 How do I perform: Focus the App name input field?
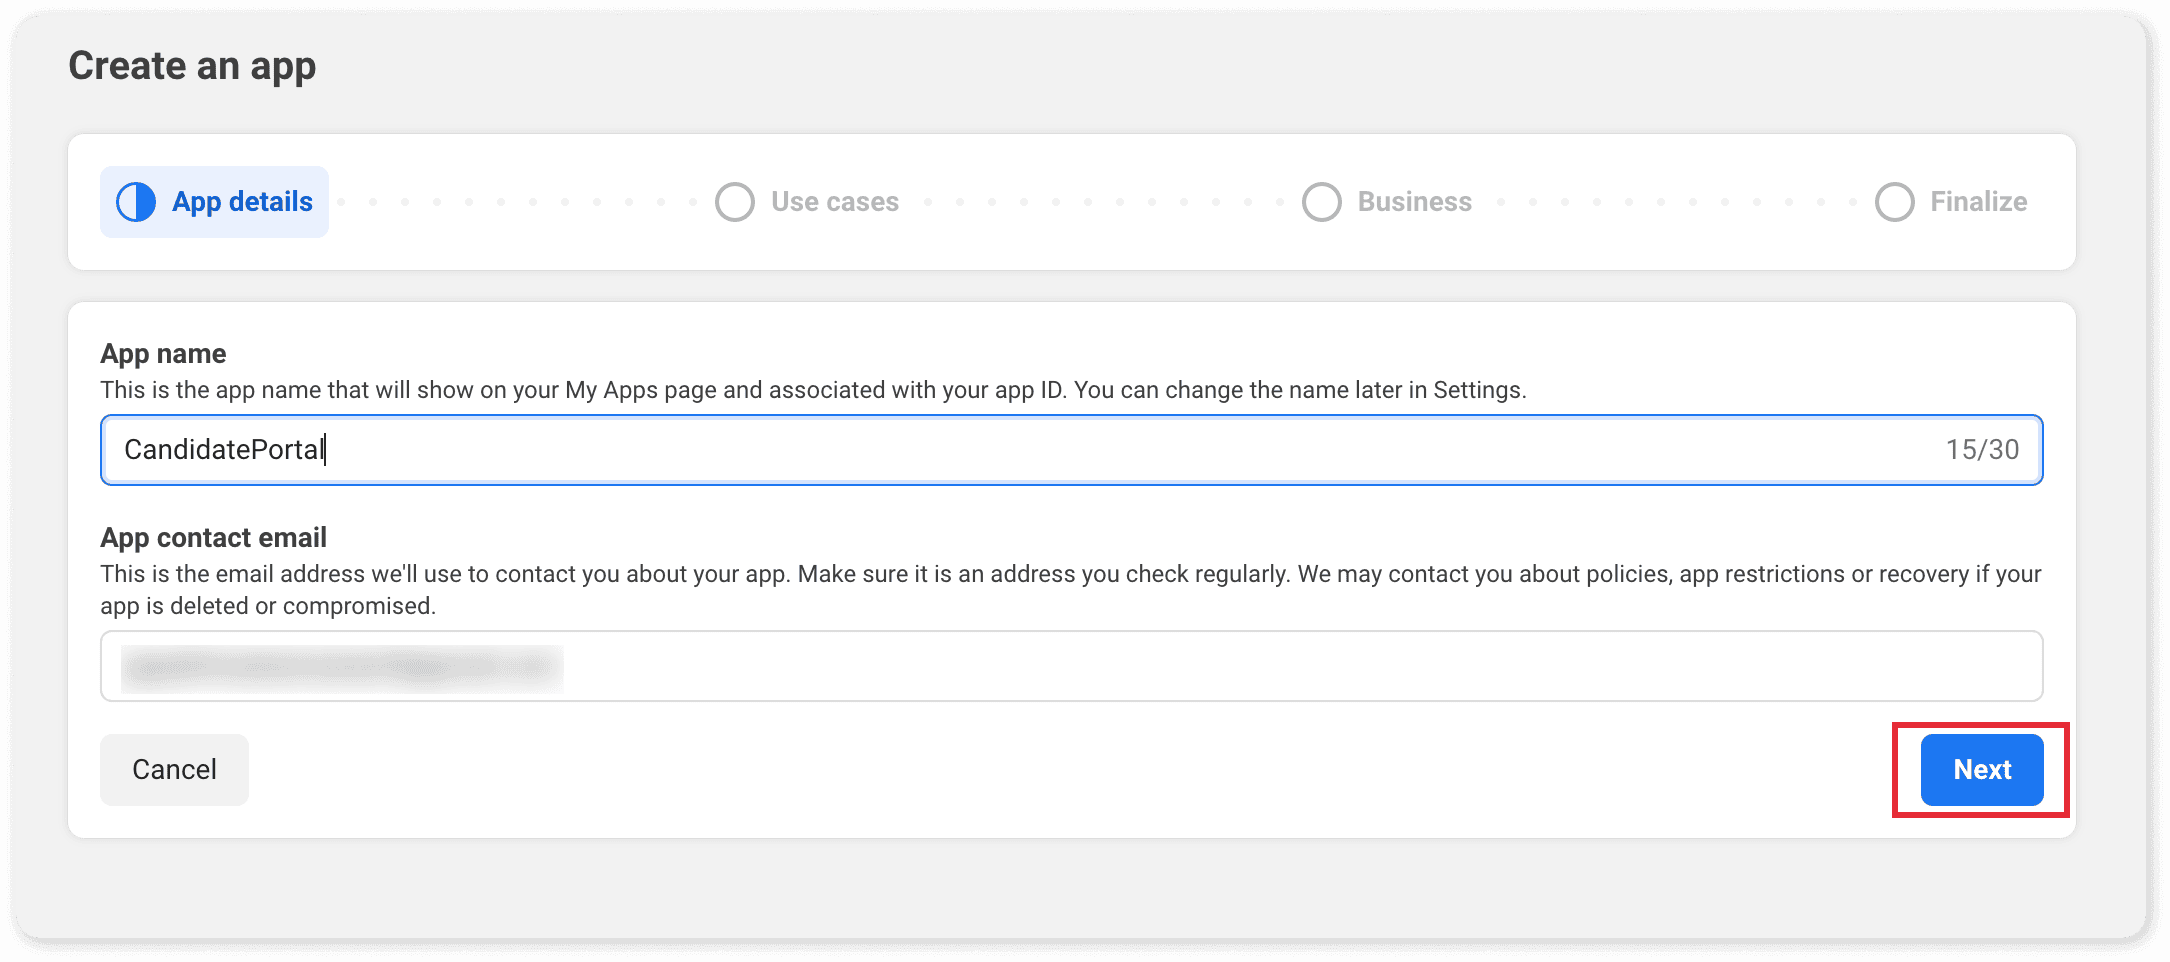click(x=1000, y=450)
